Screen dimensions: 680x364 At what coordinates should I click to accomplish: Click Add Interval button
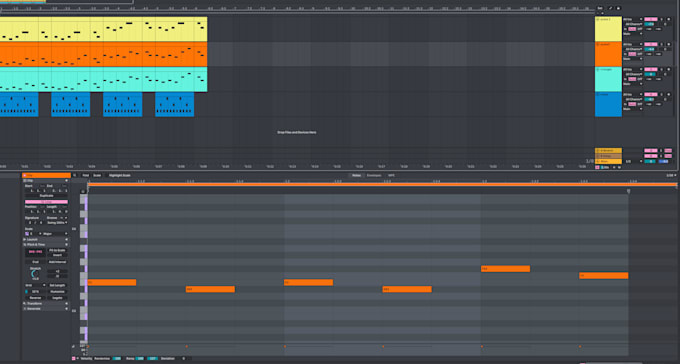[x=57, y=262]
